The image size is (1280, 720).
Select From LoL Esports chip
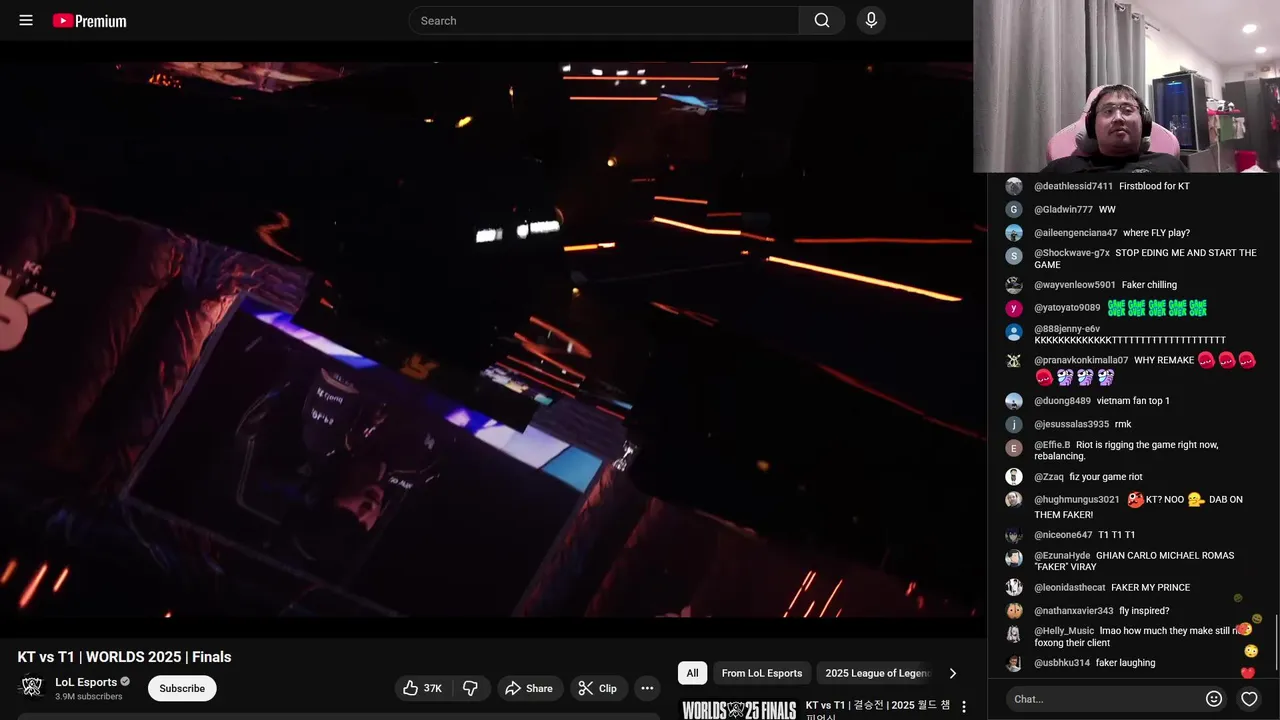[762, 673]
